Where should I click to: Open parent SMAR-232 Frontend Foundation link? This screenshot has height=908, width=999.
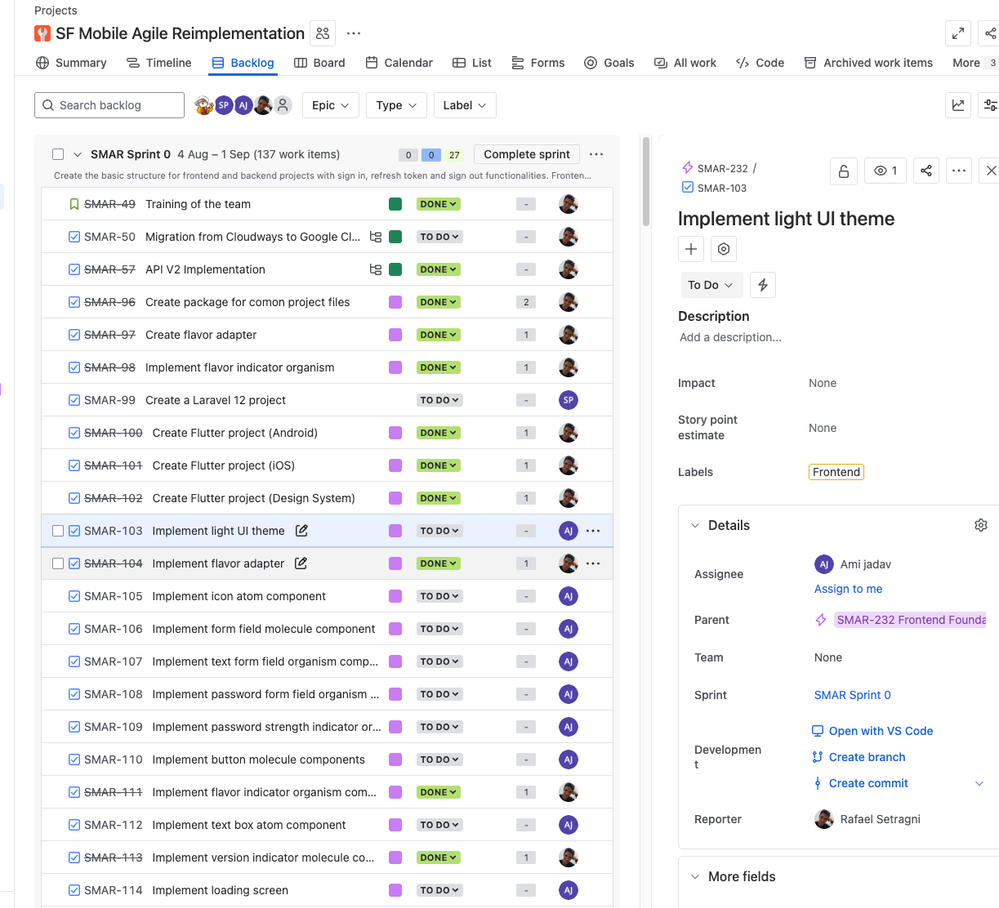[910, 620]
